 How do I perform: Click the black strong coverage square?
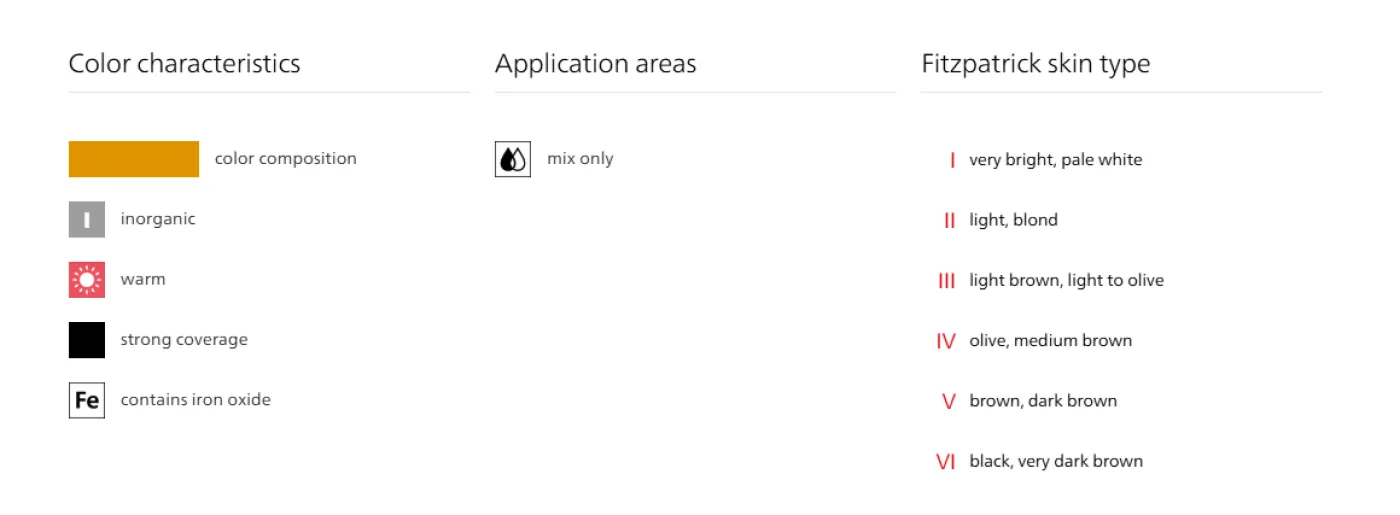click(x=87, y=340)
